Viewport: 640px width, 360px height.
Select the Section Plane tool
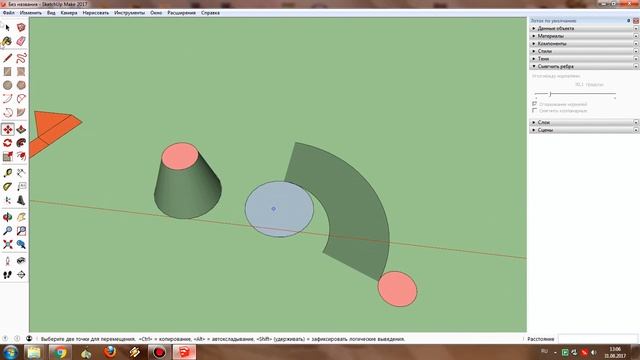click(x=21, y=275)
